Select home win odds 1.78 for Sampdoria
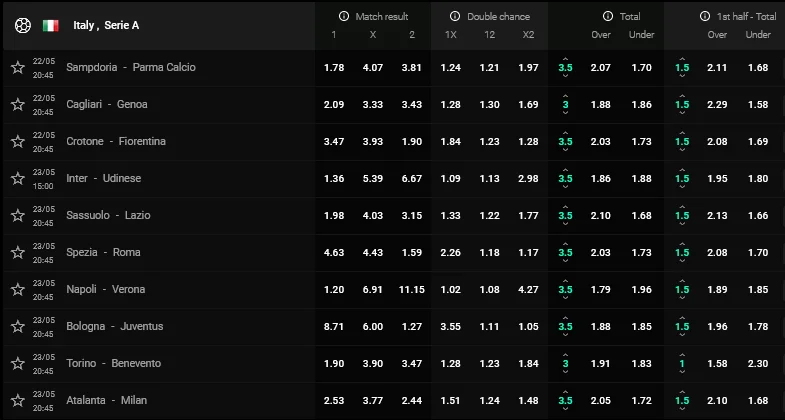The image size is (785, 420). 334,68
